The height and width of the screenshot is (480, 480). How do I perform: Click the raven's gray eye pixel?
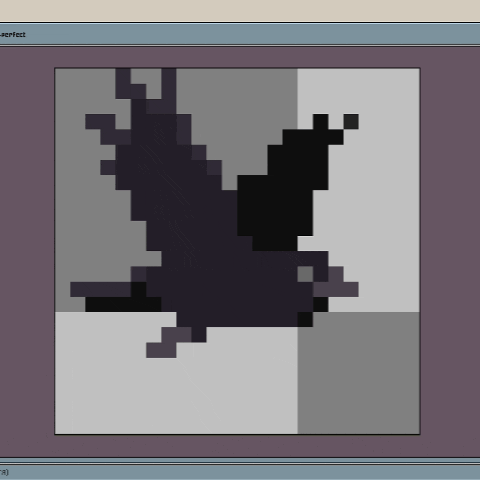pyautogui.click(x=305, y=274)
